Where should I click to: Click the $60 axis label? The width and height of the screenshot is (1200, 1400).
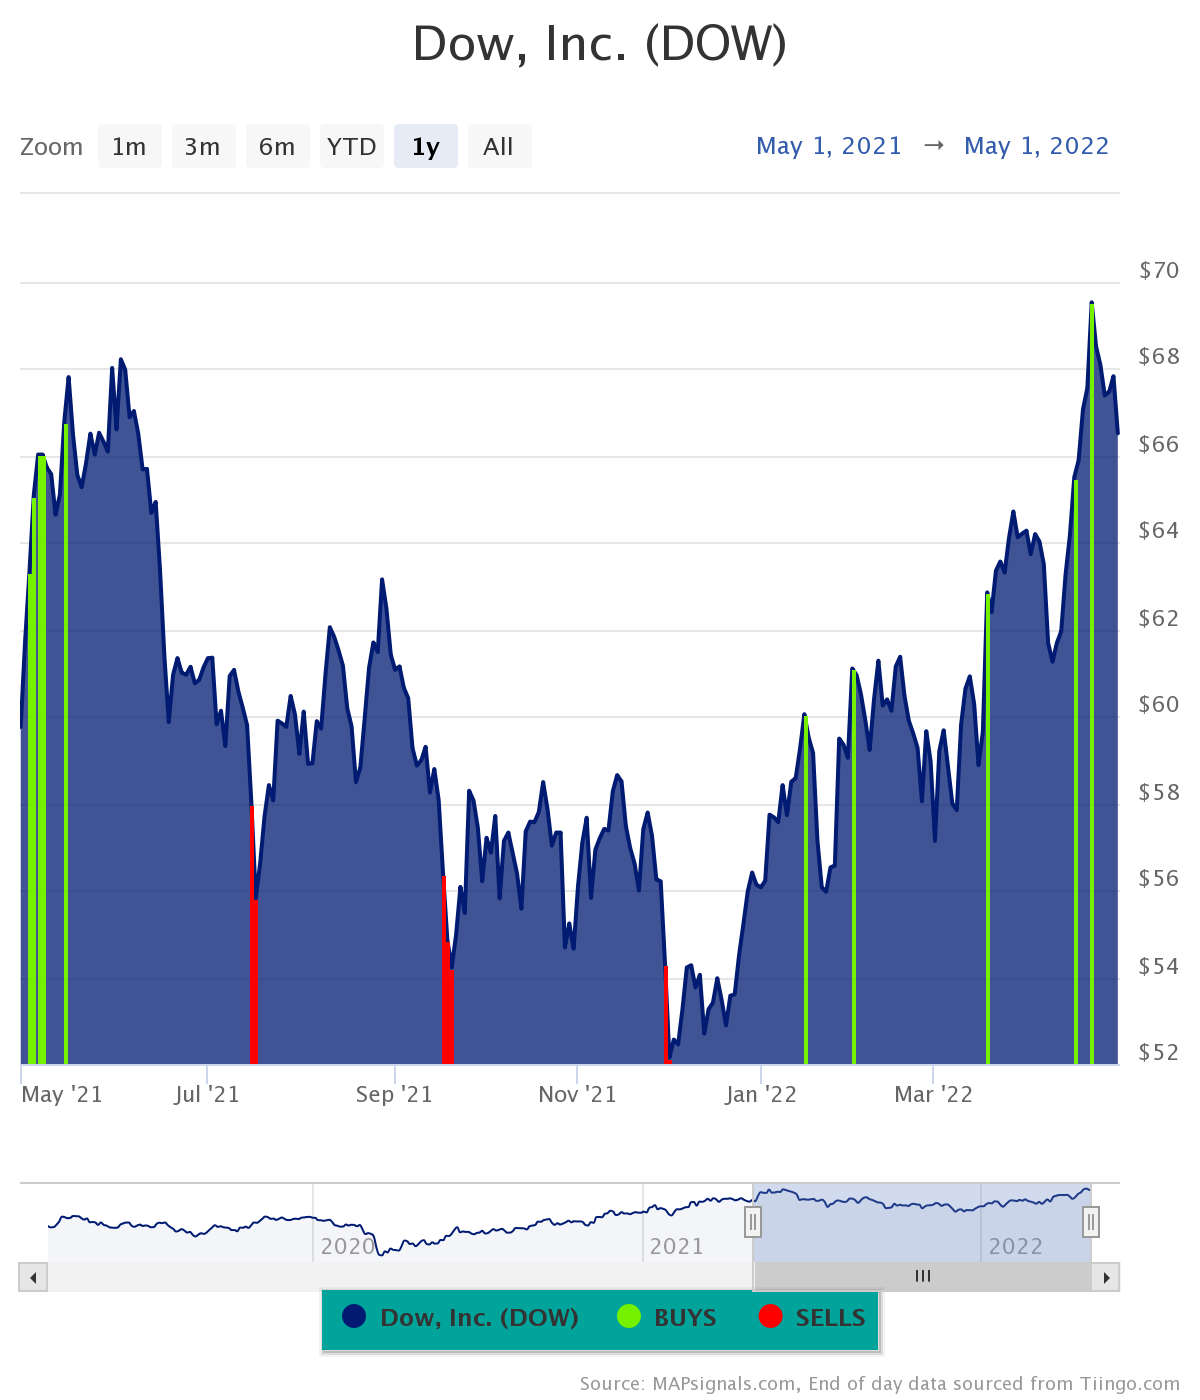[1159, 704]
